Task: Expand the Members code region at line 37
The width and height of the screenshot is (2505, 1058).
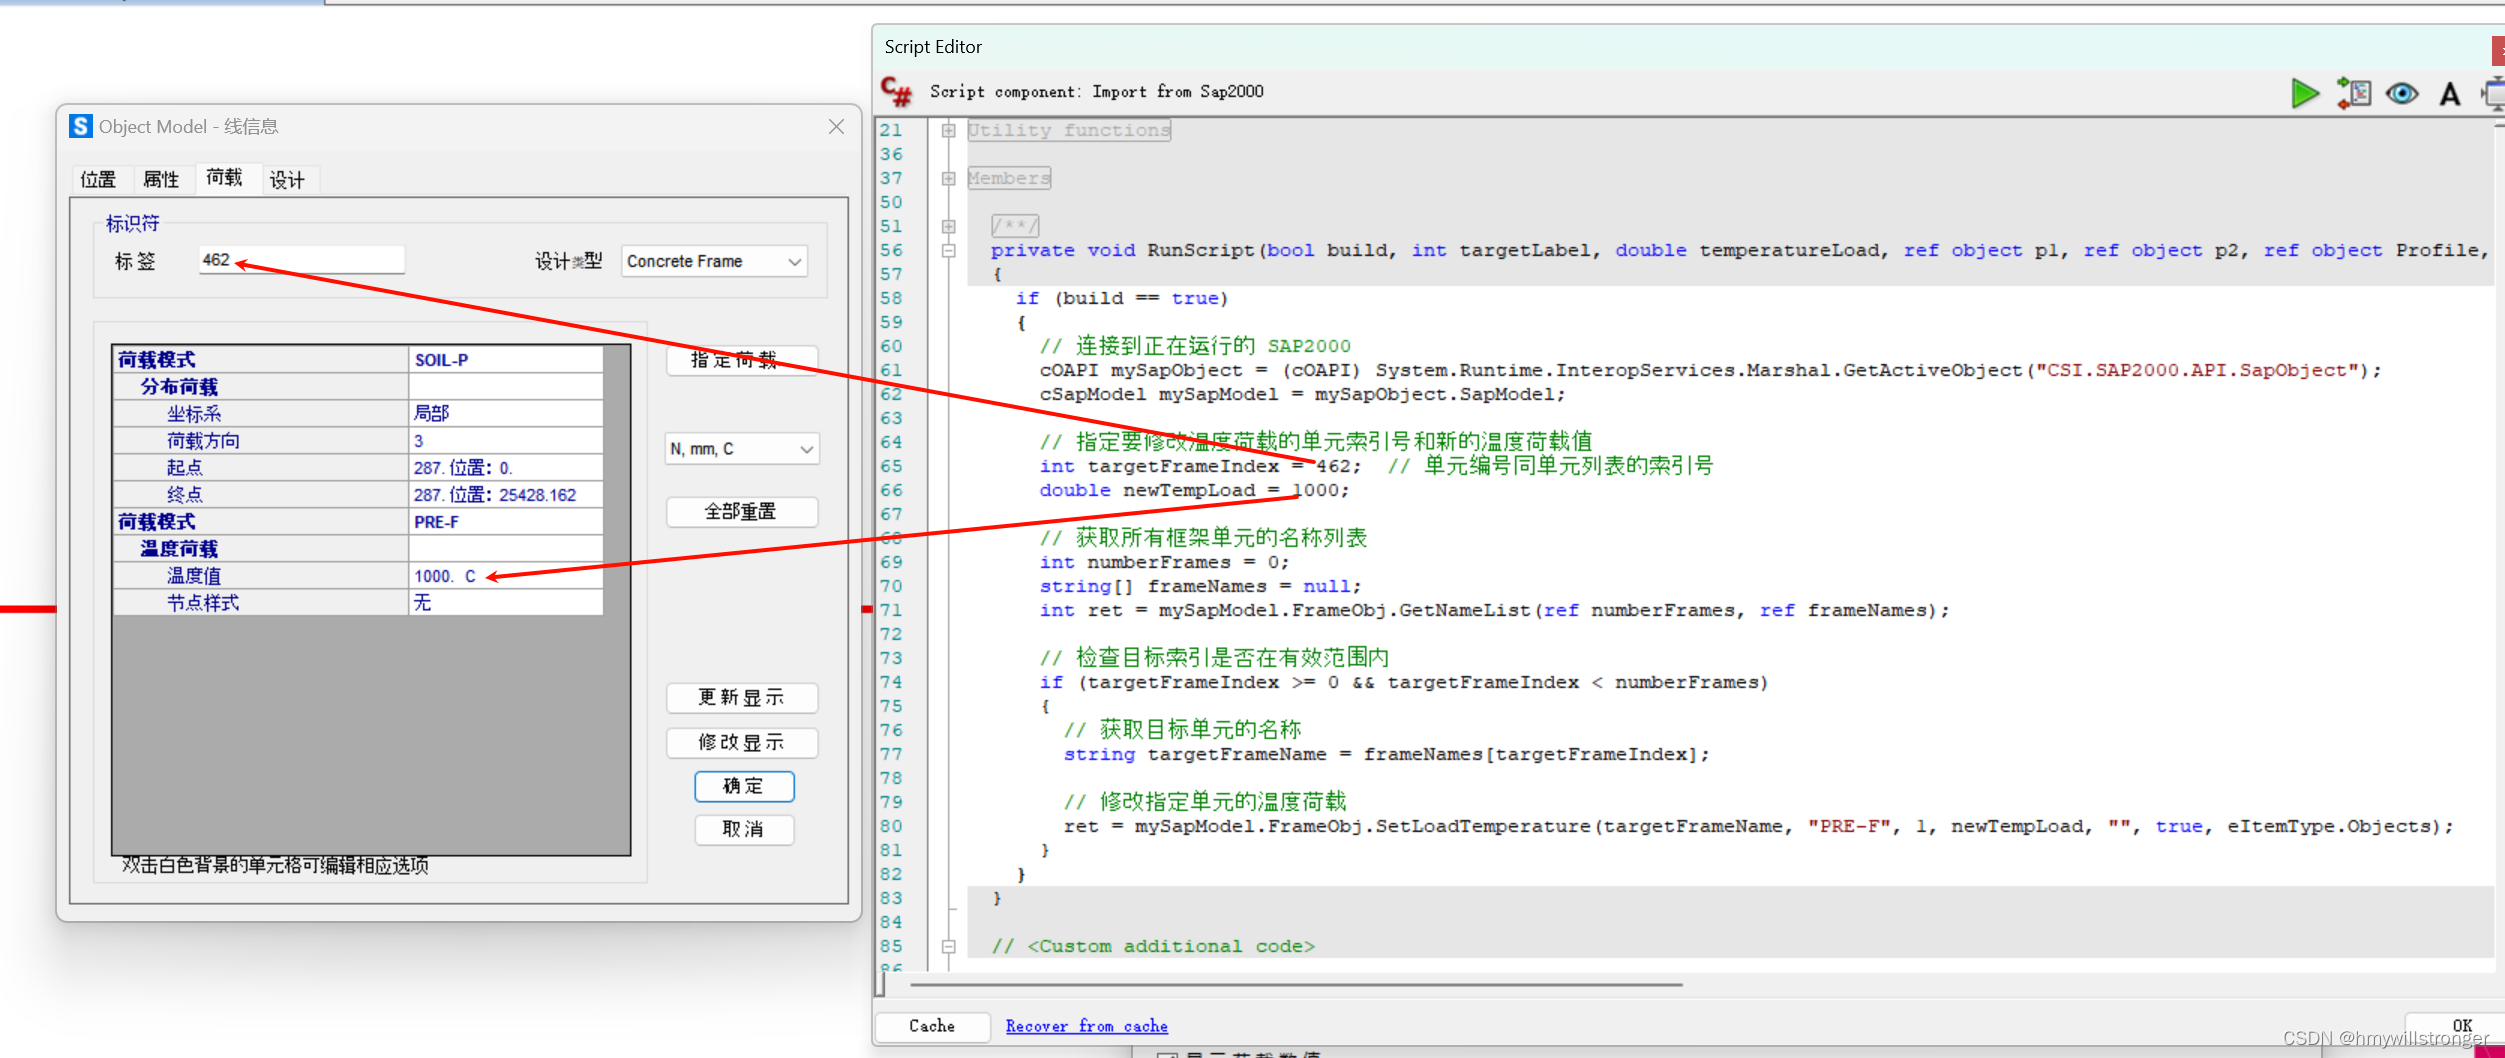Action: pos(948,178)
